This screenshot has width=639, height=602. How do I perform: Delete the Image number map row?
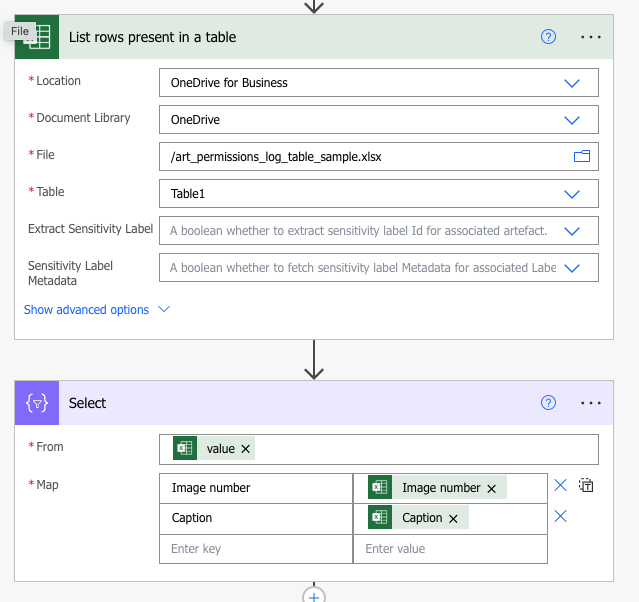pyautogui.click(x=561, y=486)
